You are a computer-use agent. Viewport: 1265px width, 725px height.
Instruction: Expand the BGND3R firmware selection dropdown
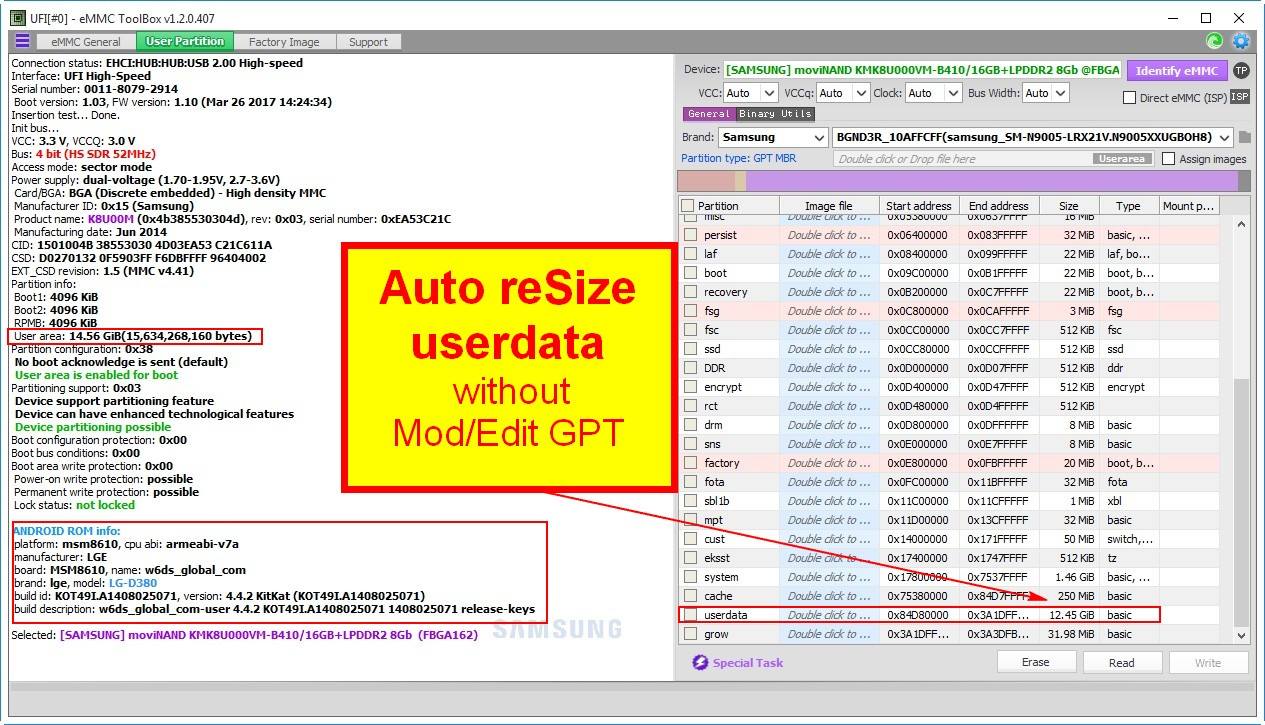(1224, 137)
